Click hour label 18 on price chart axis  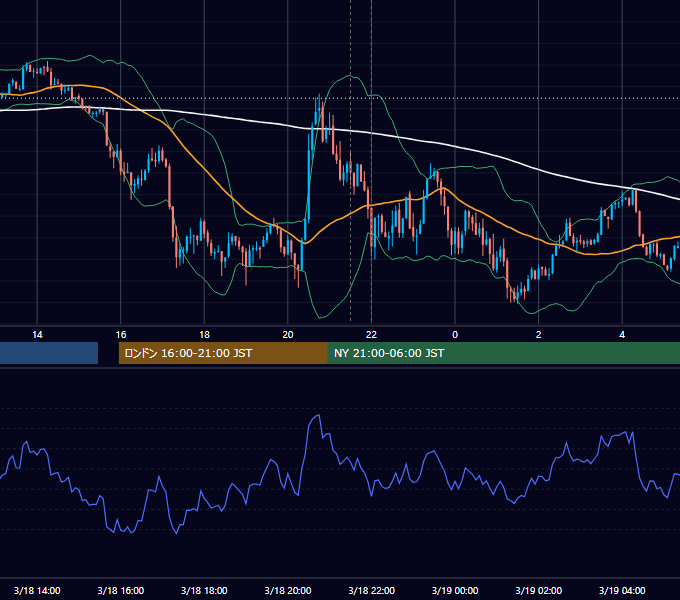point(204,335)
